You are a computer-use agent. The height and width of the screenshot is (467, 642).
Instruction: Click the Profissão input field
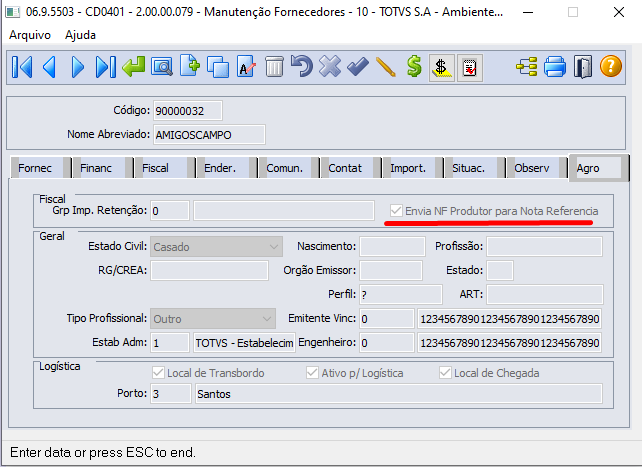coord(544,247)
